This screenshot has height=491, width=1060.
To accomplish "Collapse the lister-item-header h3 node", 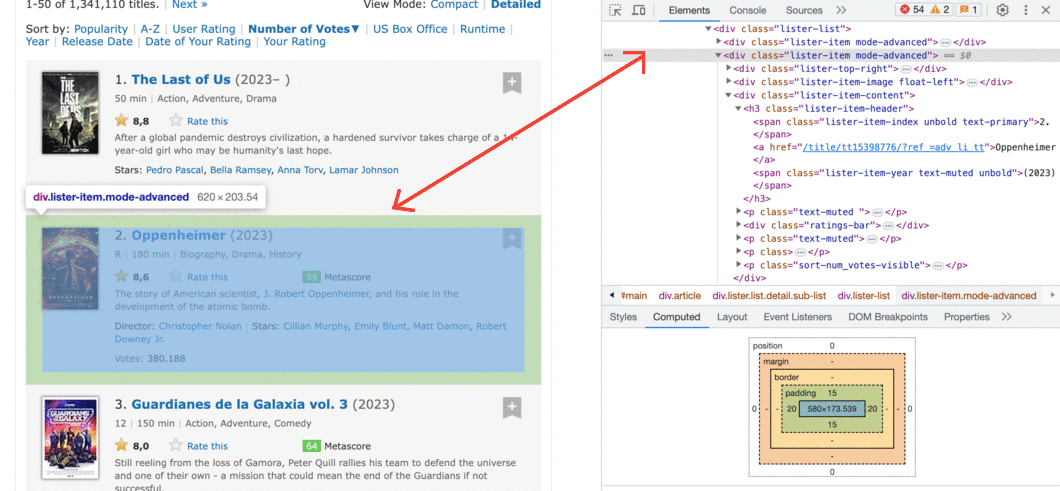I will pos(739,108).
